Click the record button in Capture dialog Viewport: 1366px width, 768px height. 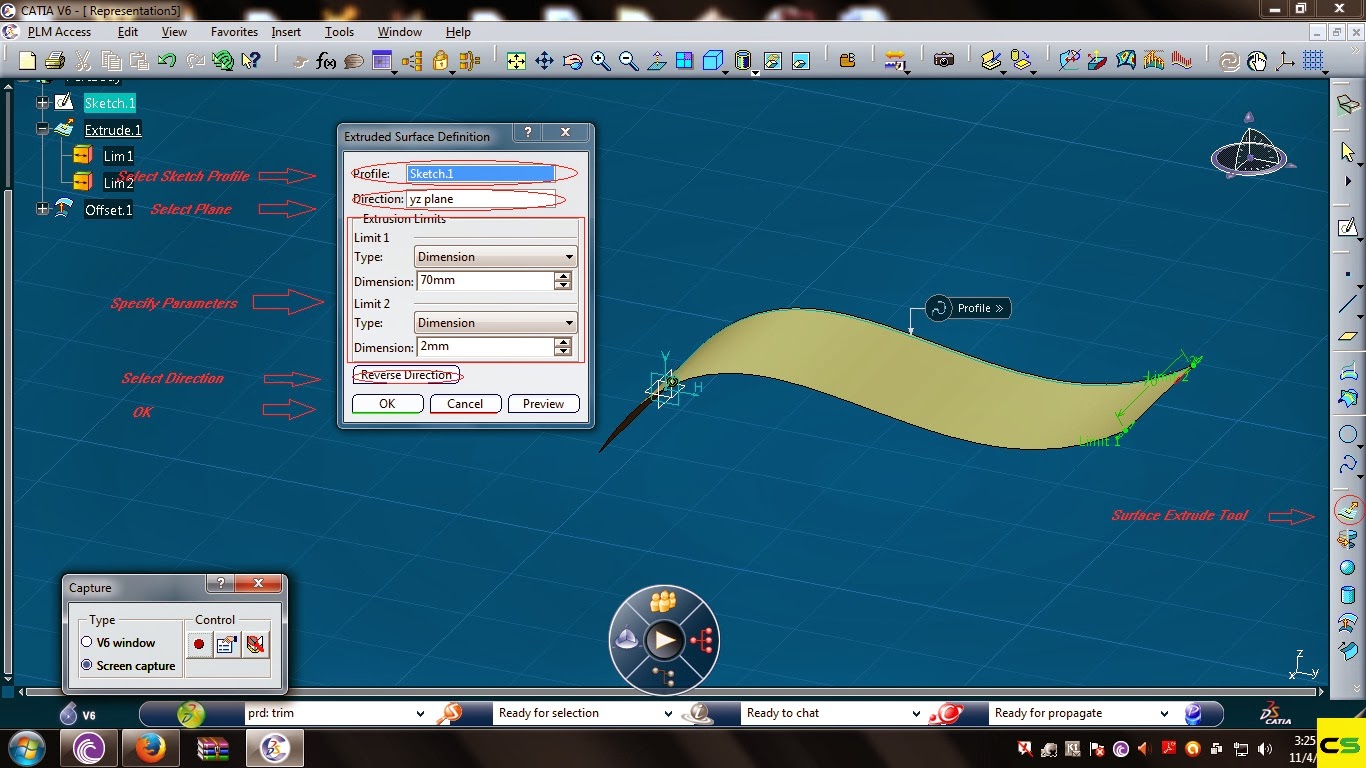(x=199, y=644)
